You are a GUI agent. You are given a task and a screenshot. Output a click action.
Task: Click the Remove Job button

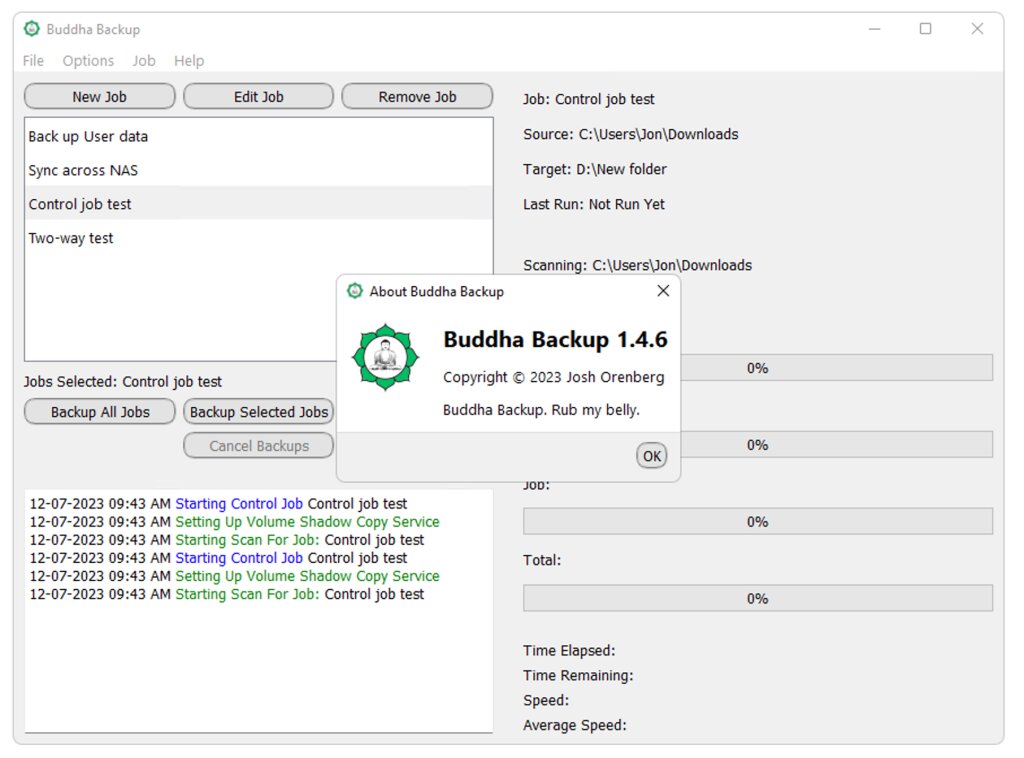click(417, 97)
